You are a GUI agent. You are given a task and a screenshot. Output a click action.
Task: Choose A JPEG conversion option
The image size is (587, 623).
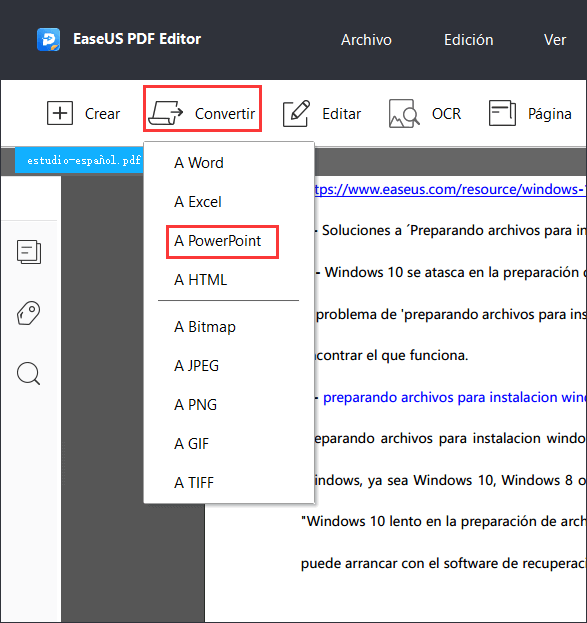[x=229, y=366]
